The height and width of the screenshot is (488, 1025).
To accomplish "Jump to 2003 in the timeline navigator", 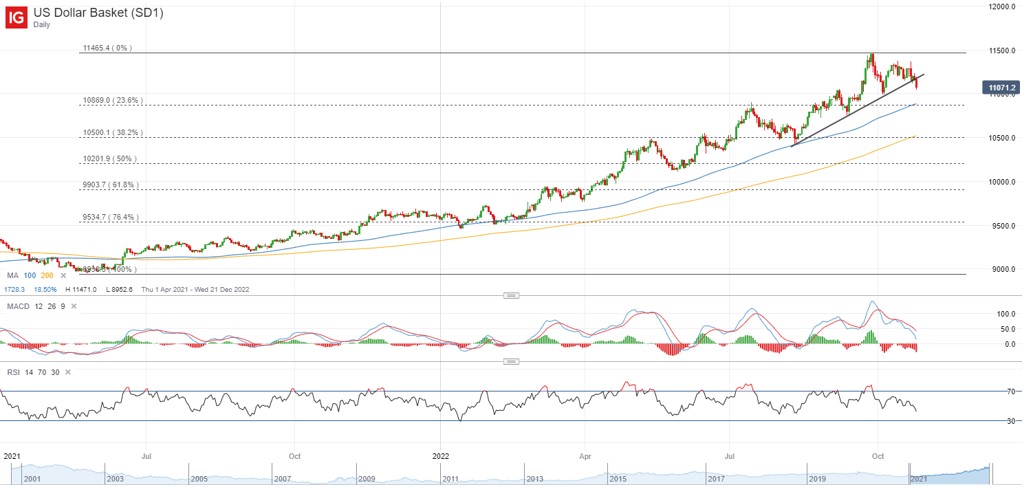I will (115, 479).
